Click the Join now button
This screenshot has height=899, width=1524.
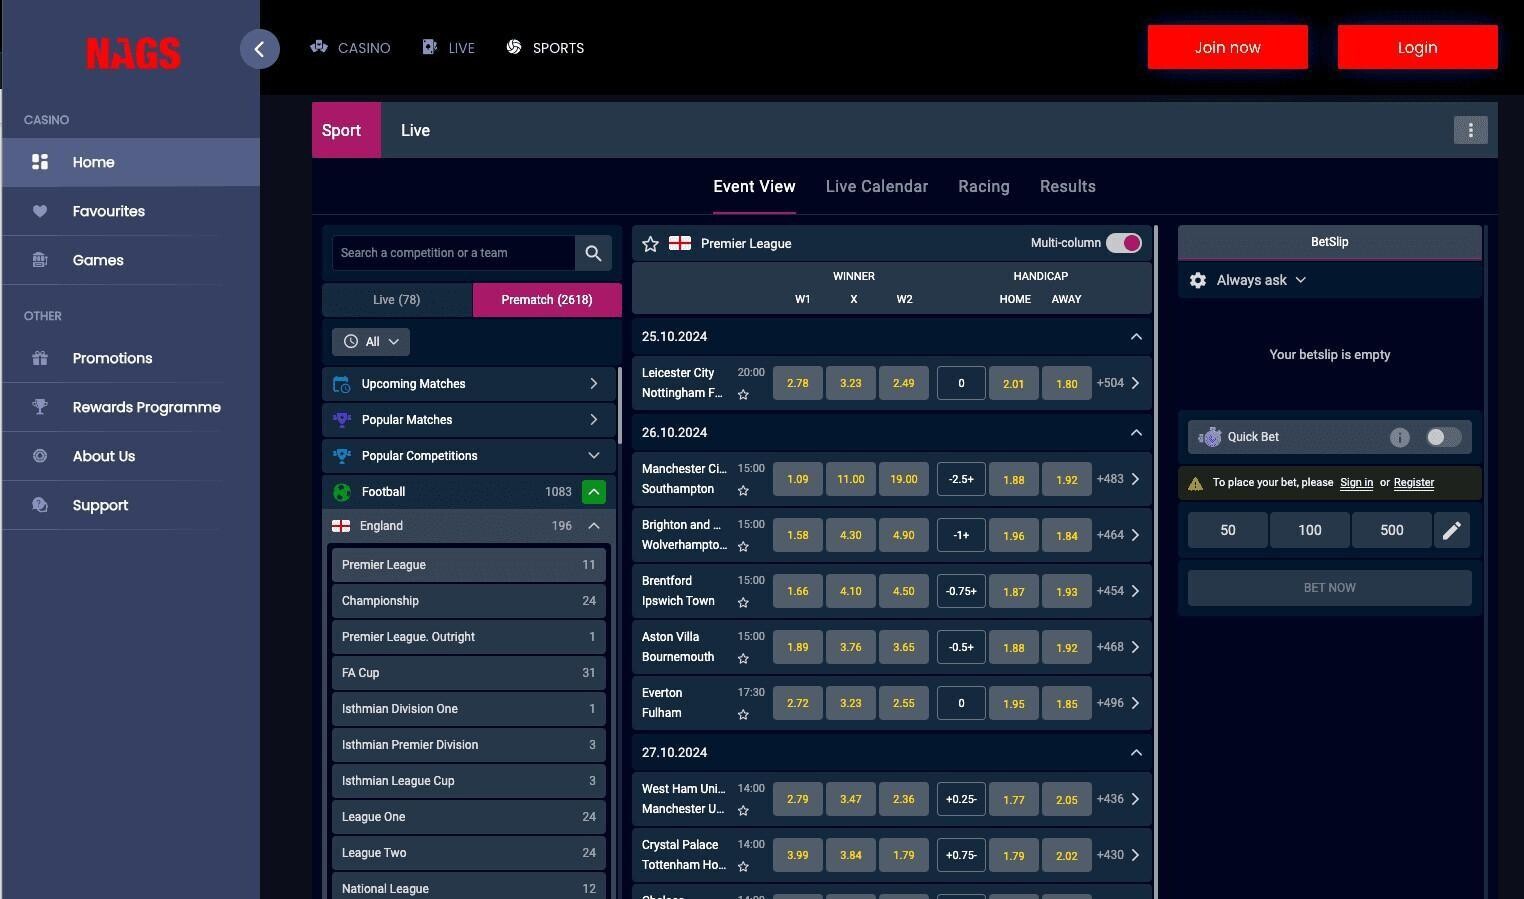pos(1228,47)
